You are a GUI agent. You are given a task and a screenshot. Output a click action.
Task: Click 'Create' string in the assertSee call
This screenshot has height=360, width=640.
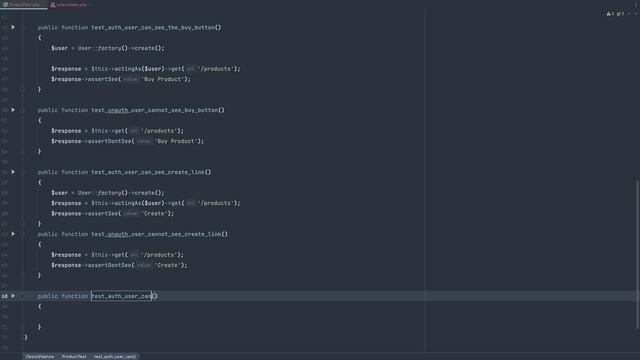coord(154,213)
